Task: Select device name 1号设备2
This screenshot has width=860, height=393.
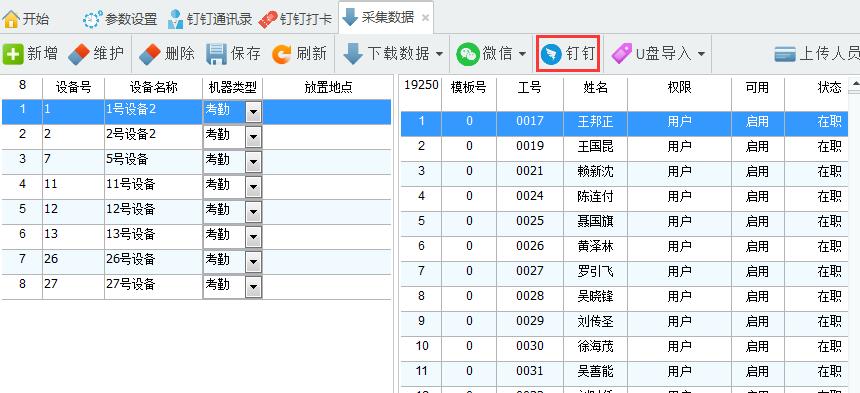Action: [x=131, y=109]
